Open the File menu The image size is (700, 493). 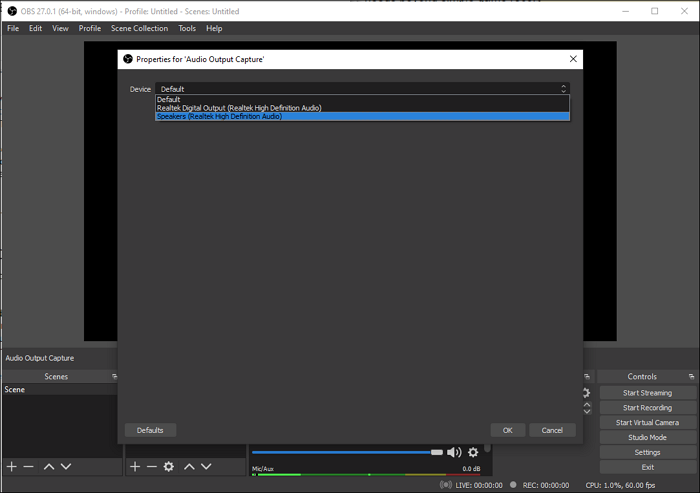tap(13, 28)
